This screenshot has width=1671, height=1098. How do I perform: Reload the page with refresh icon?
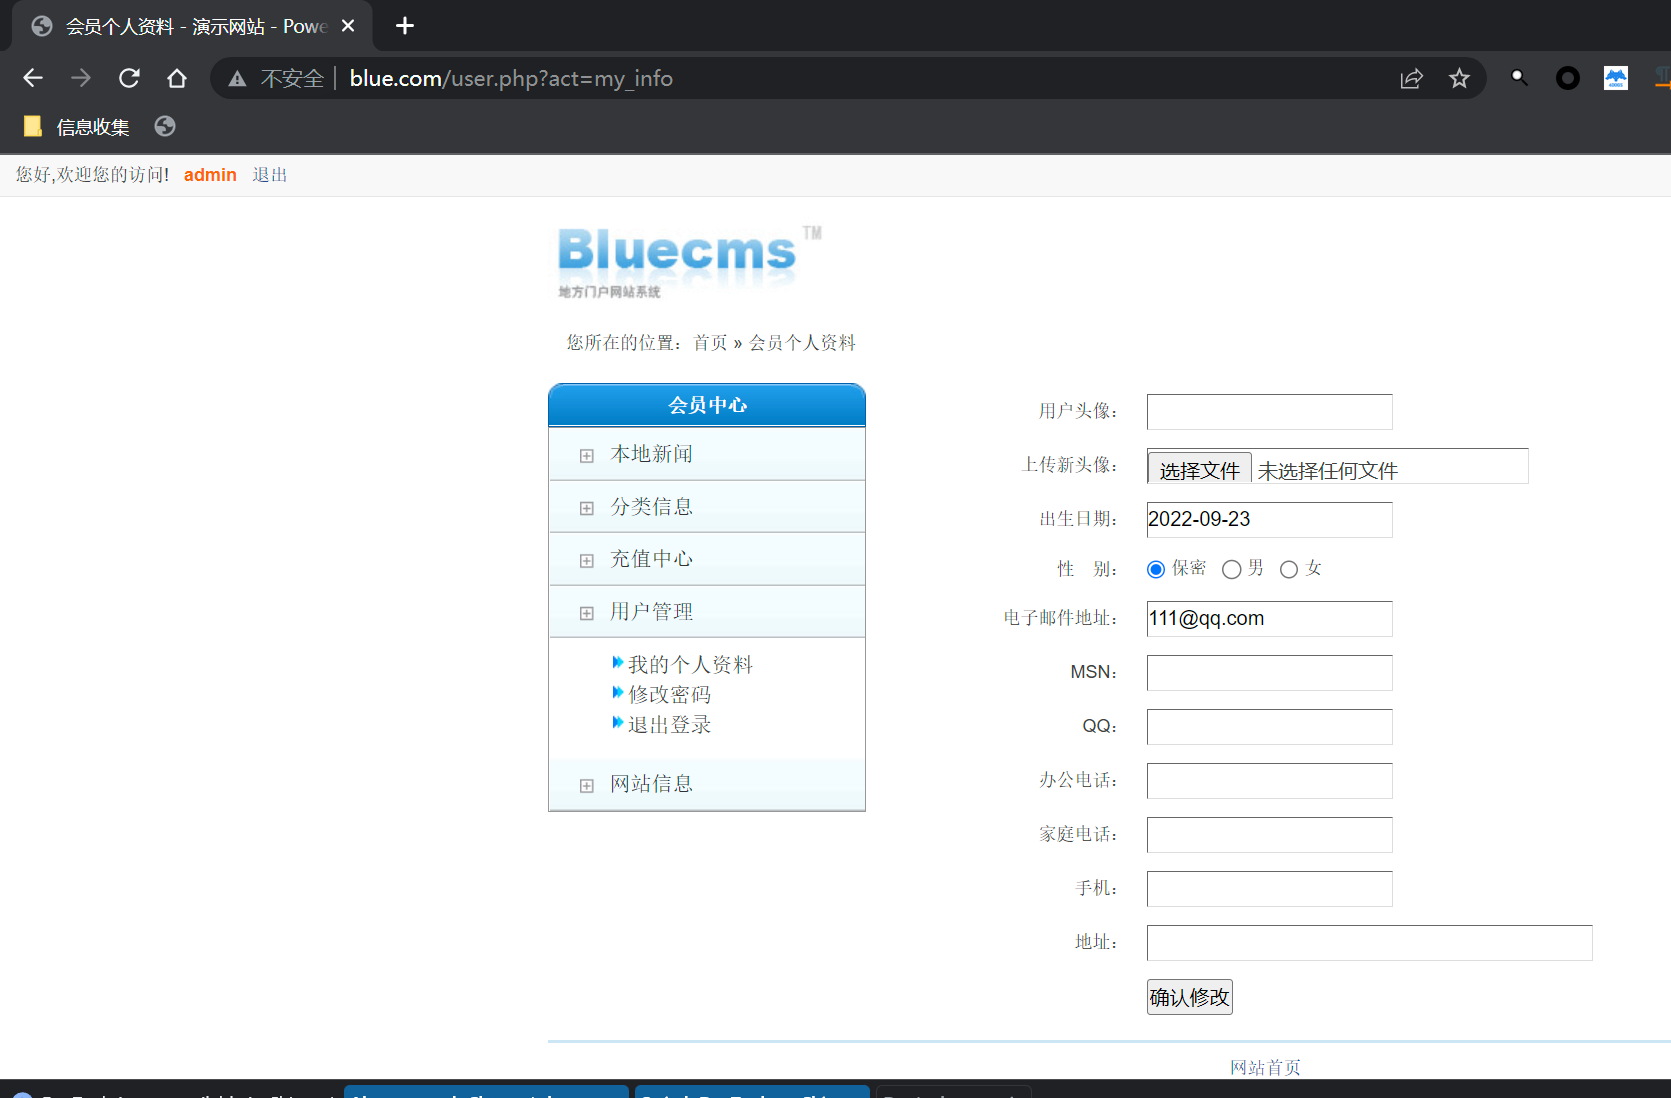tap(129, 78)
